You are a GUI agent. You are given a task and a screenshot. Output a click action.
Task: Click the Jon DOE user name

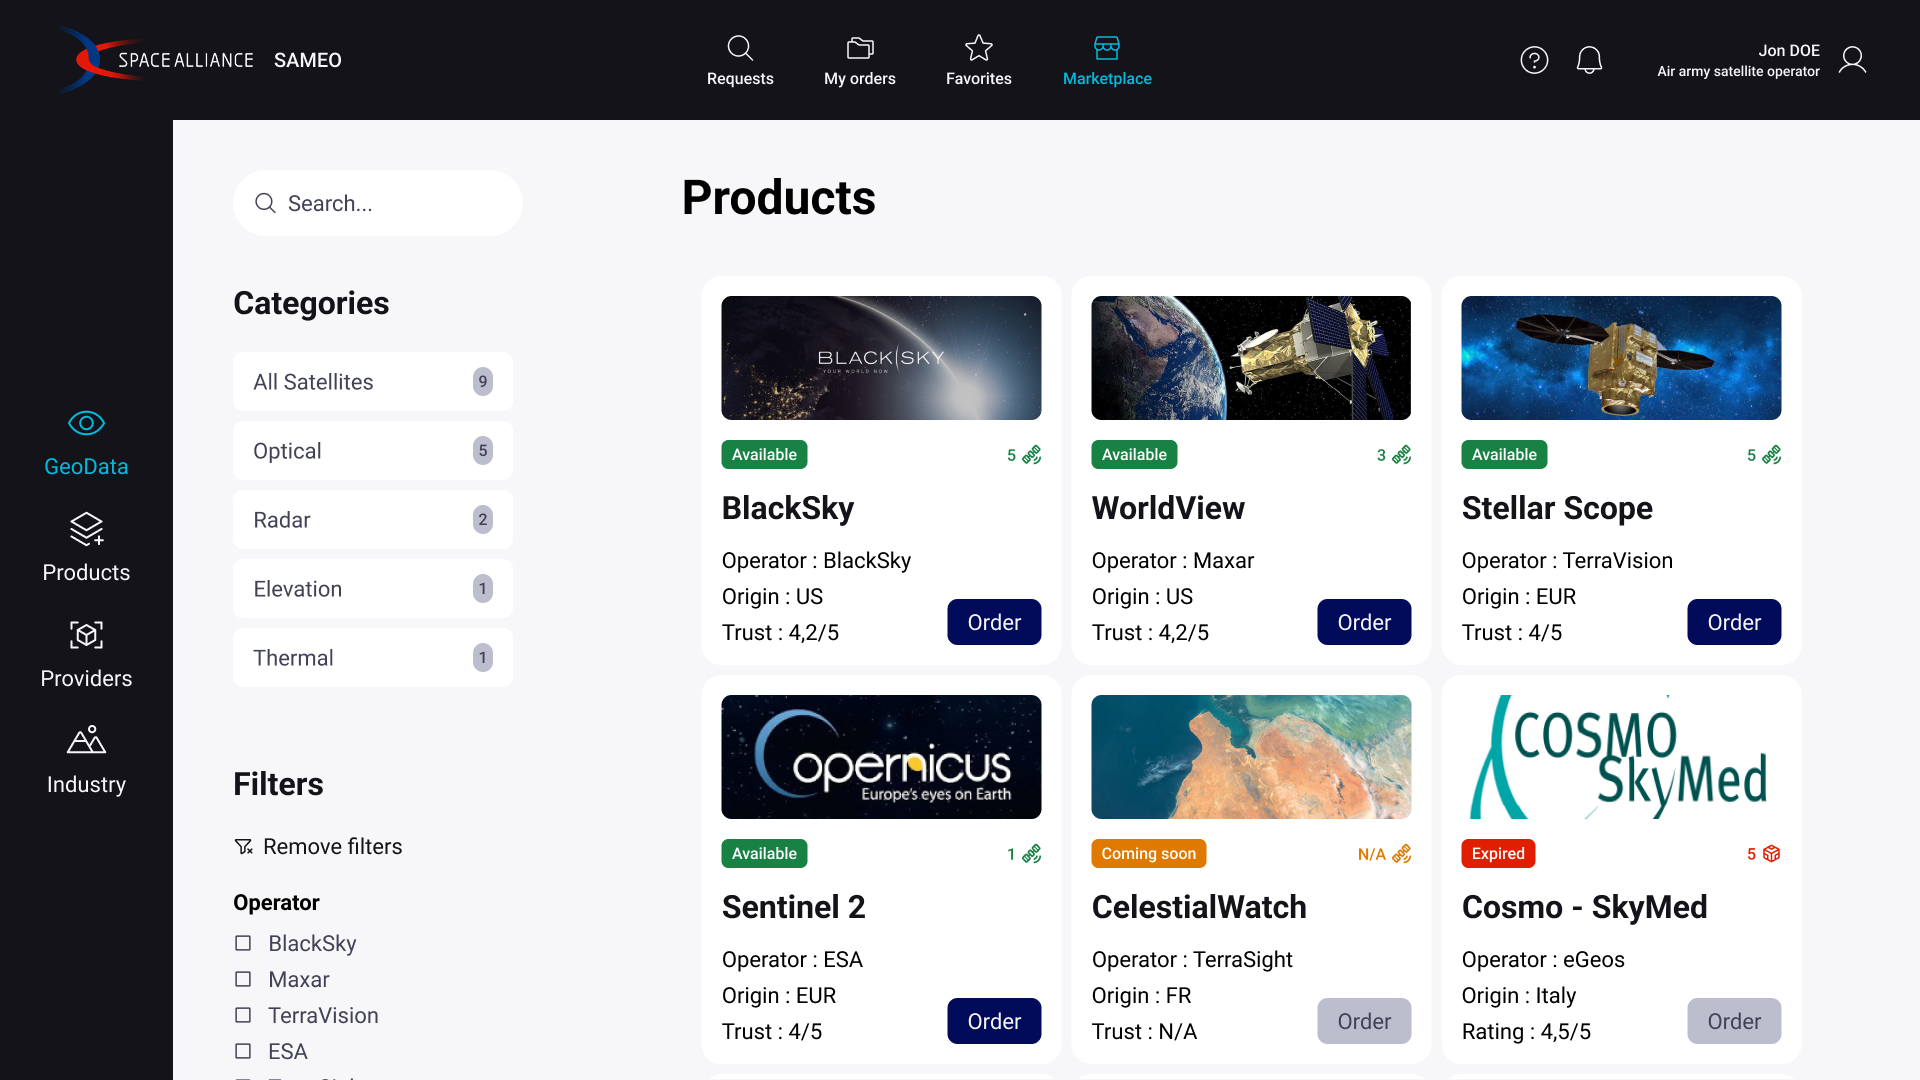pos(1789,50)
